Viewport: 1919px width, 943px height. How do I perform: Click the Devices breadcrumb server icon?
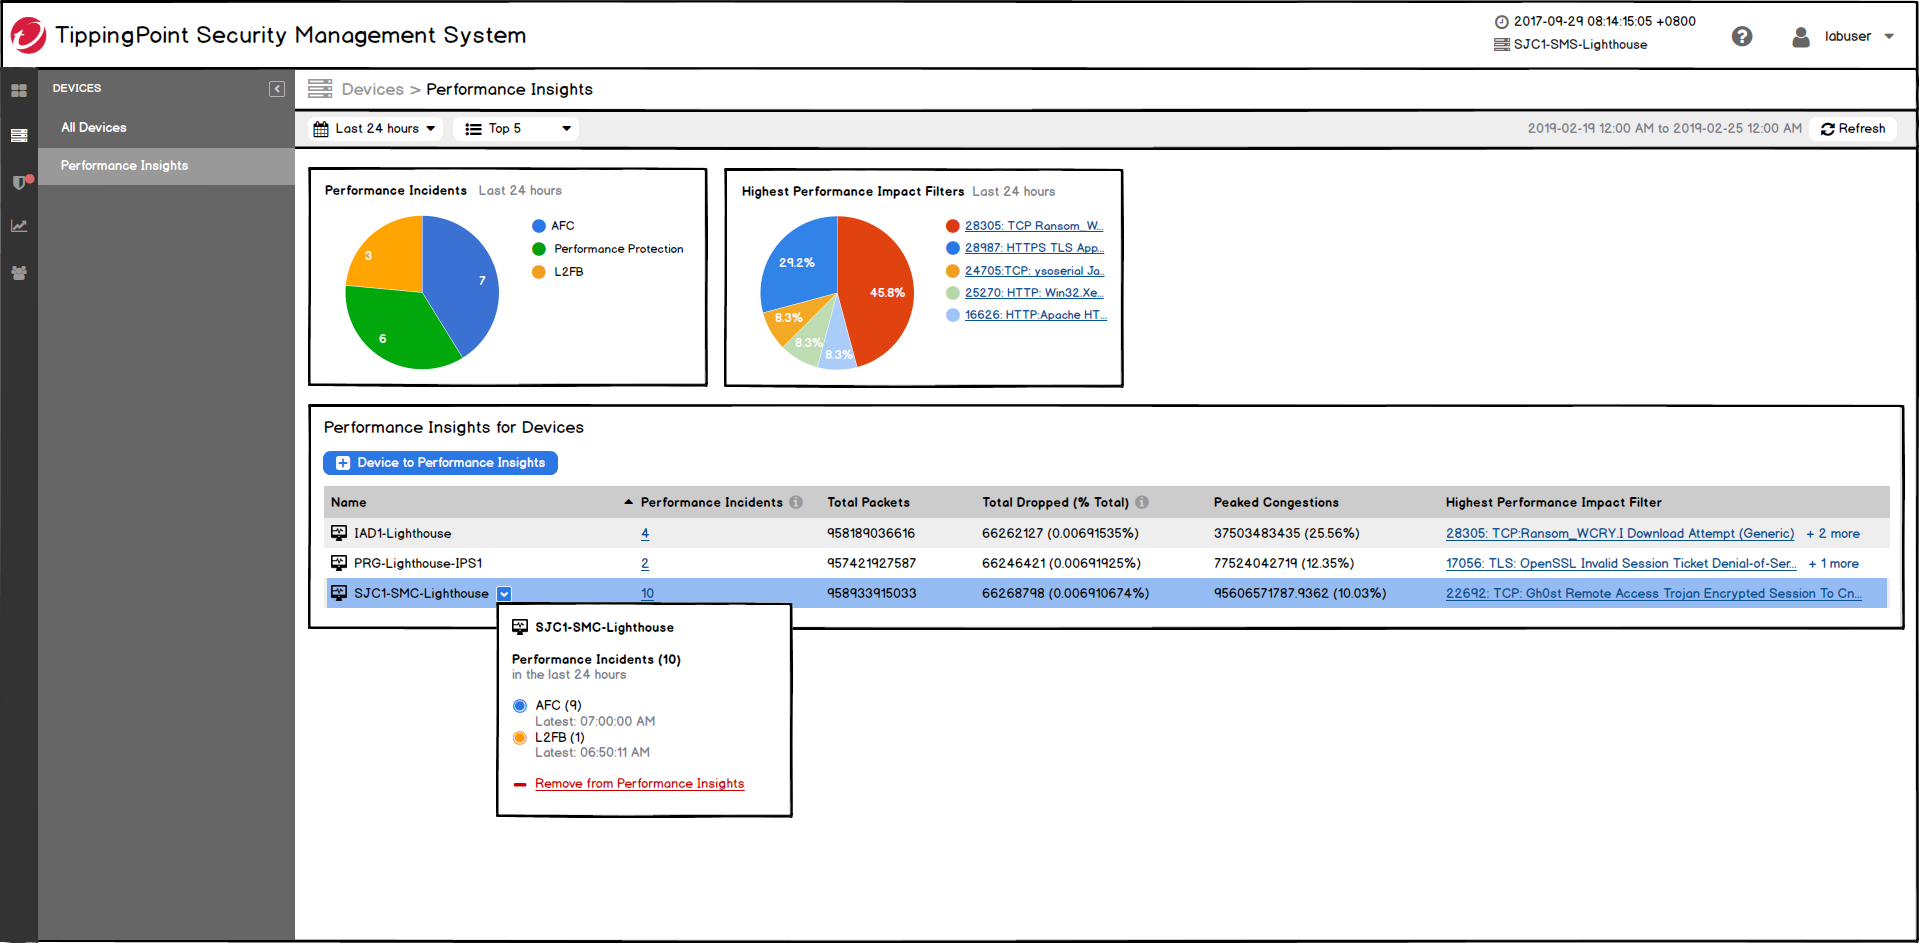point(320,89)
